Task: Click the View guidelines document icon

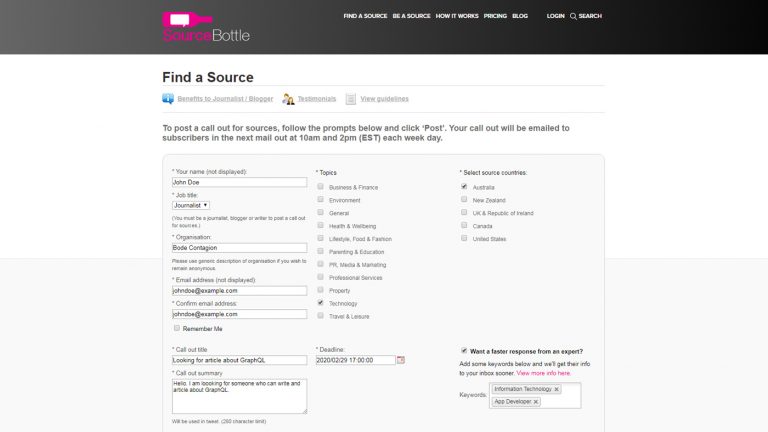Action: (351, 99)
